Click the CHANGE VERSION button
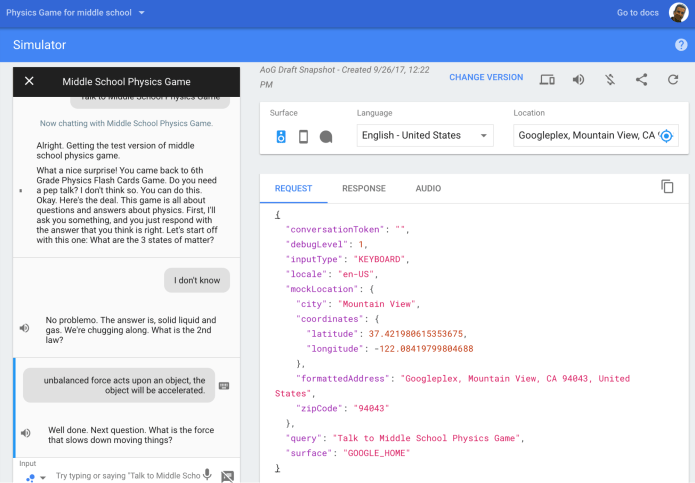 (485, 78)
